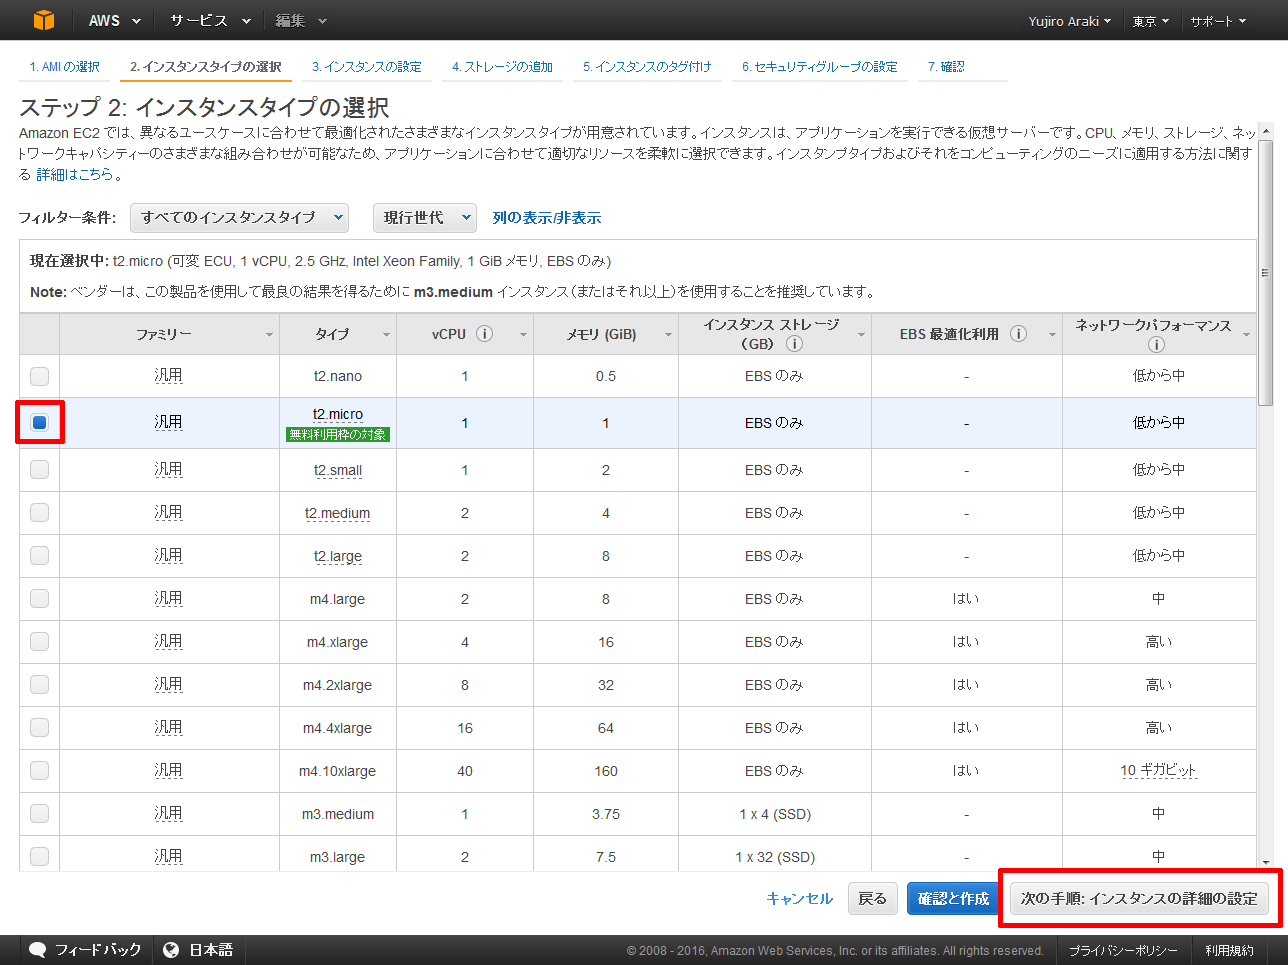Image resolution: width=1288 pixels, height=965 pixels.
Task: Select the t2.small instance checkbox
Action: (39, 469)
